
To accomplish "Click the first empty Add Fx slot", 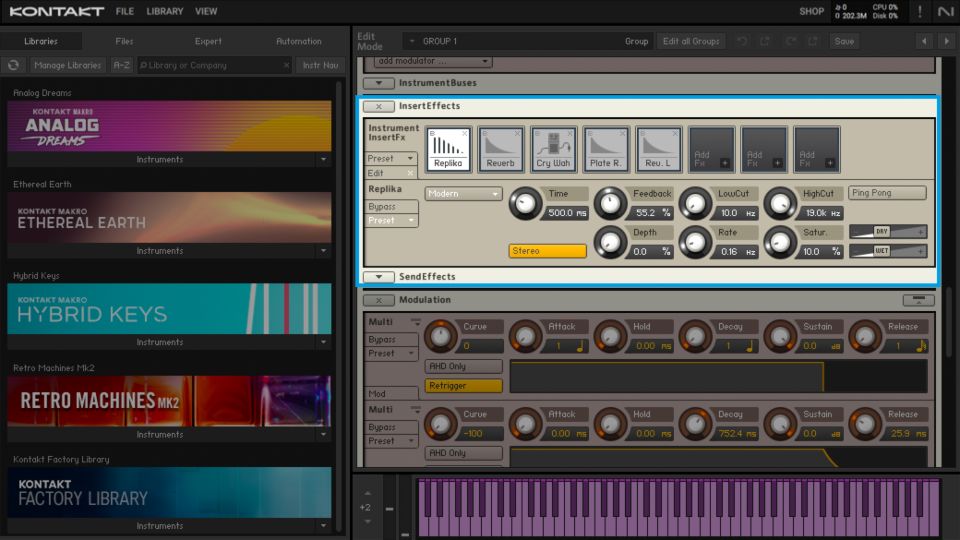I will (711, 148).
